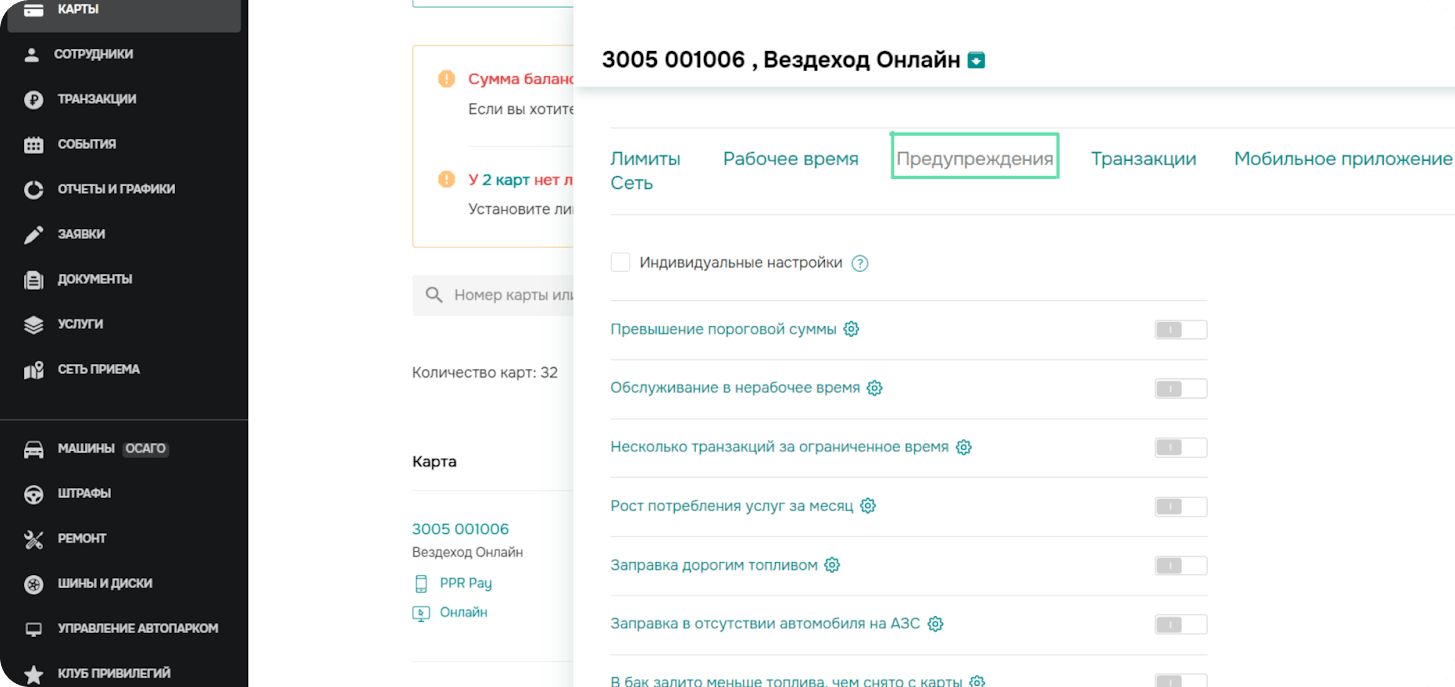Open the Транзакции tab in card panel
The image size is (1455, 687).
(1143, 159)
